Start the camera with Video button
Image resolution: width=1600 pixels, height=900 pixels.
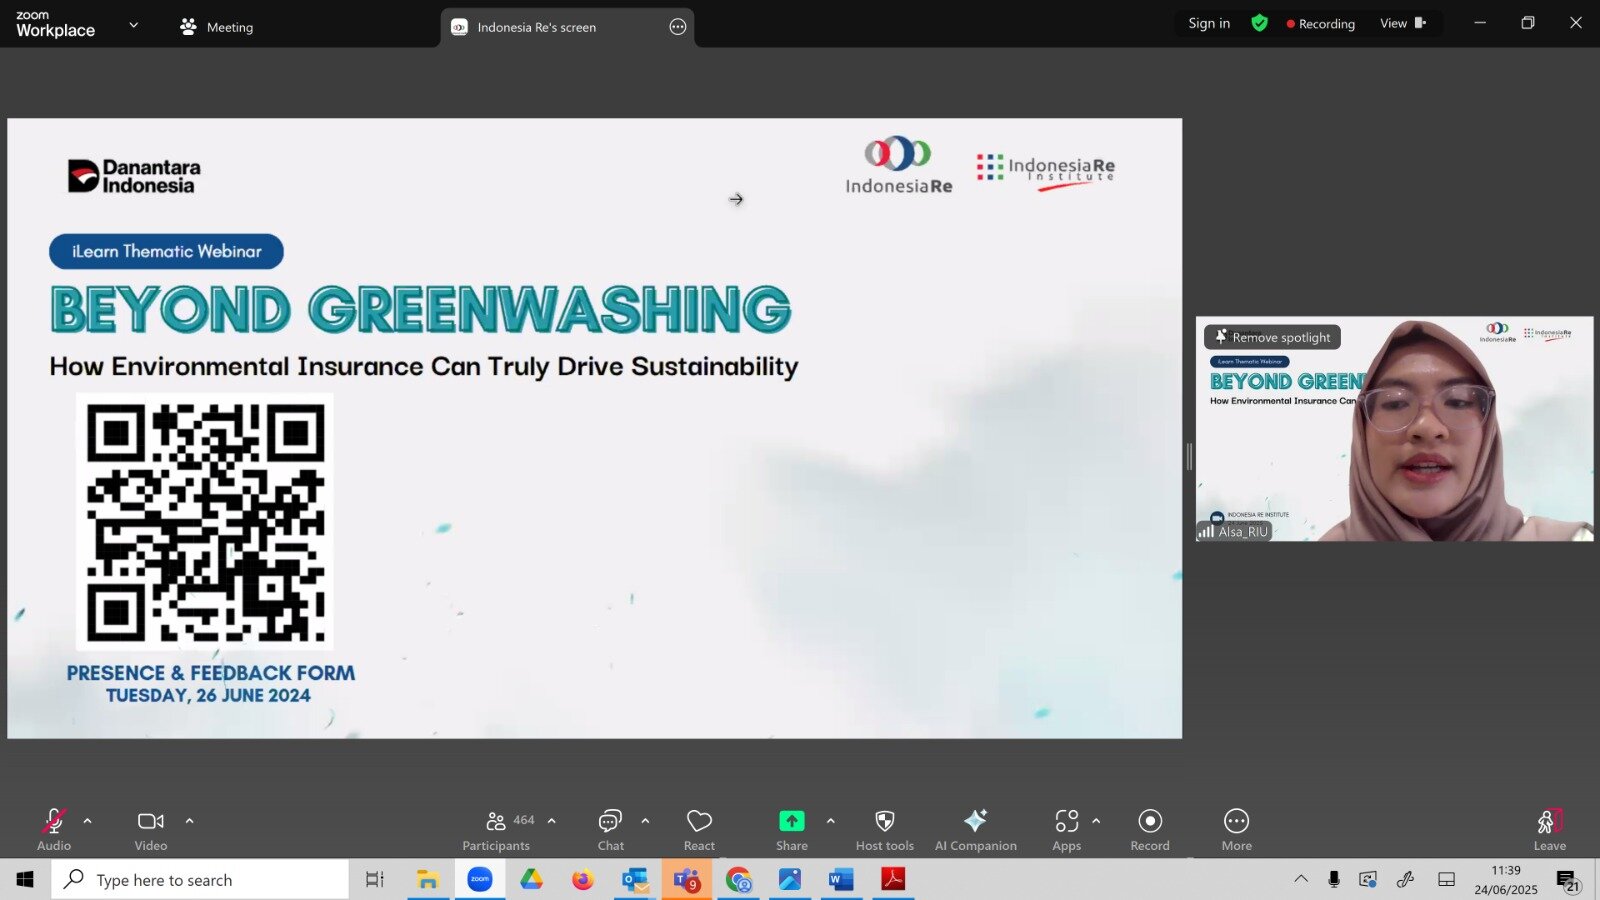(151, 830)
